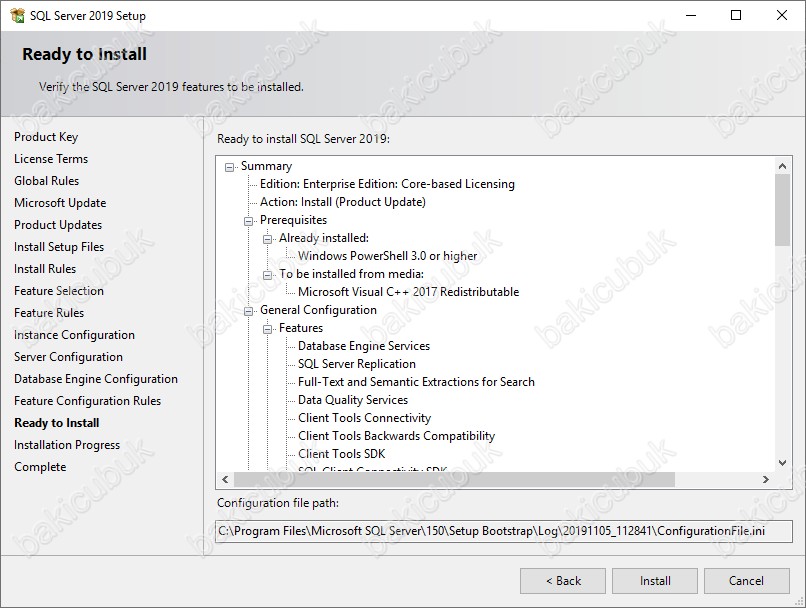Close the SQL Server Setup window
This screenshot has height=608, width=806.
click(782, 15)
